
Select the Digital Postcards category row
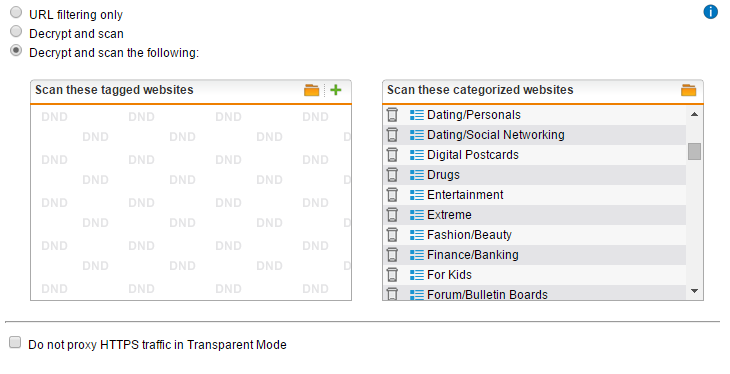(x=534, y=155)
